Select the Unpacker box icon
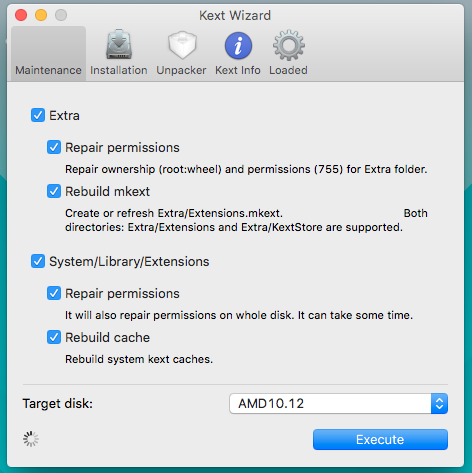 point(182,45)
